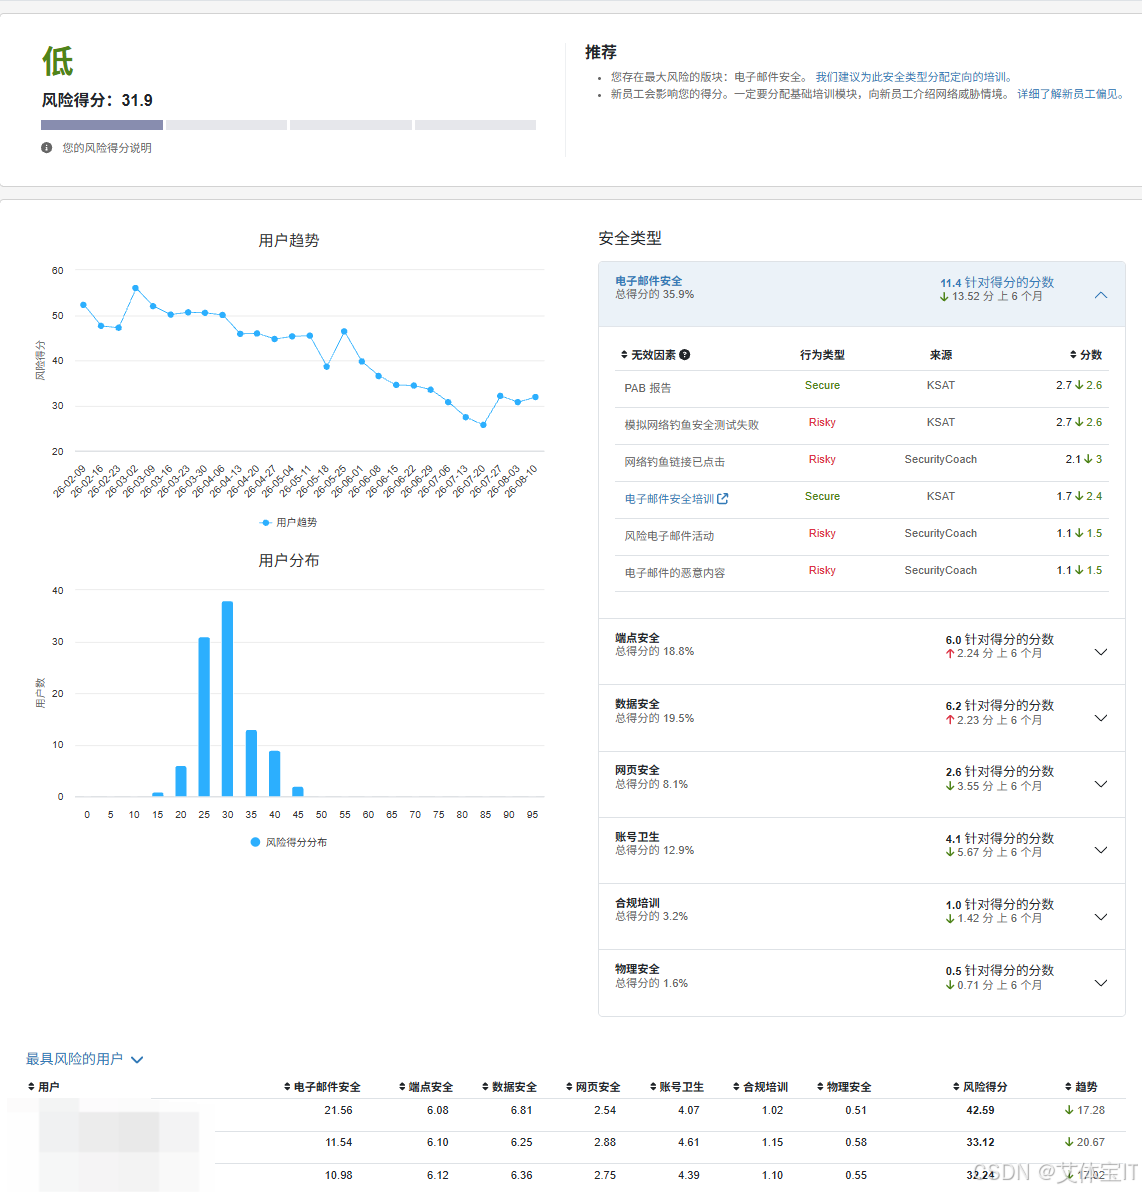
Task: Sort by 无效因素 column arrows
Action: coord(624,354)
